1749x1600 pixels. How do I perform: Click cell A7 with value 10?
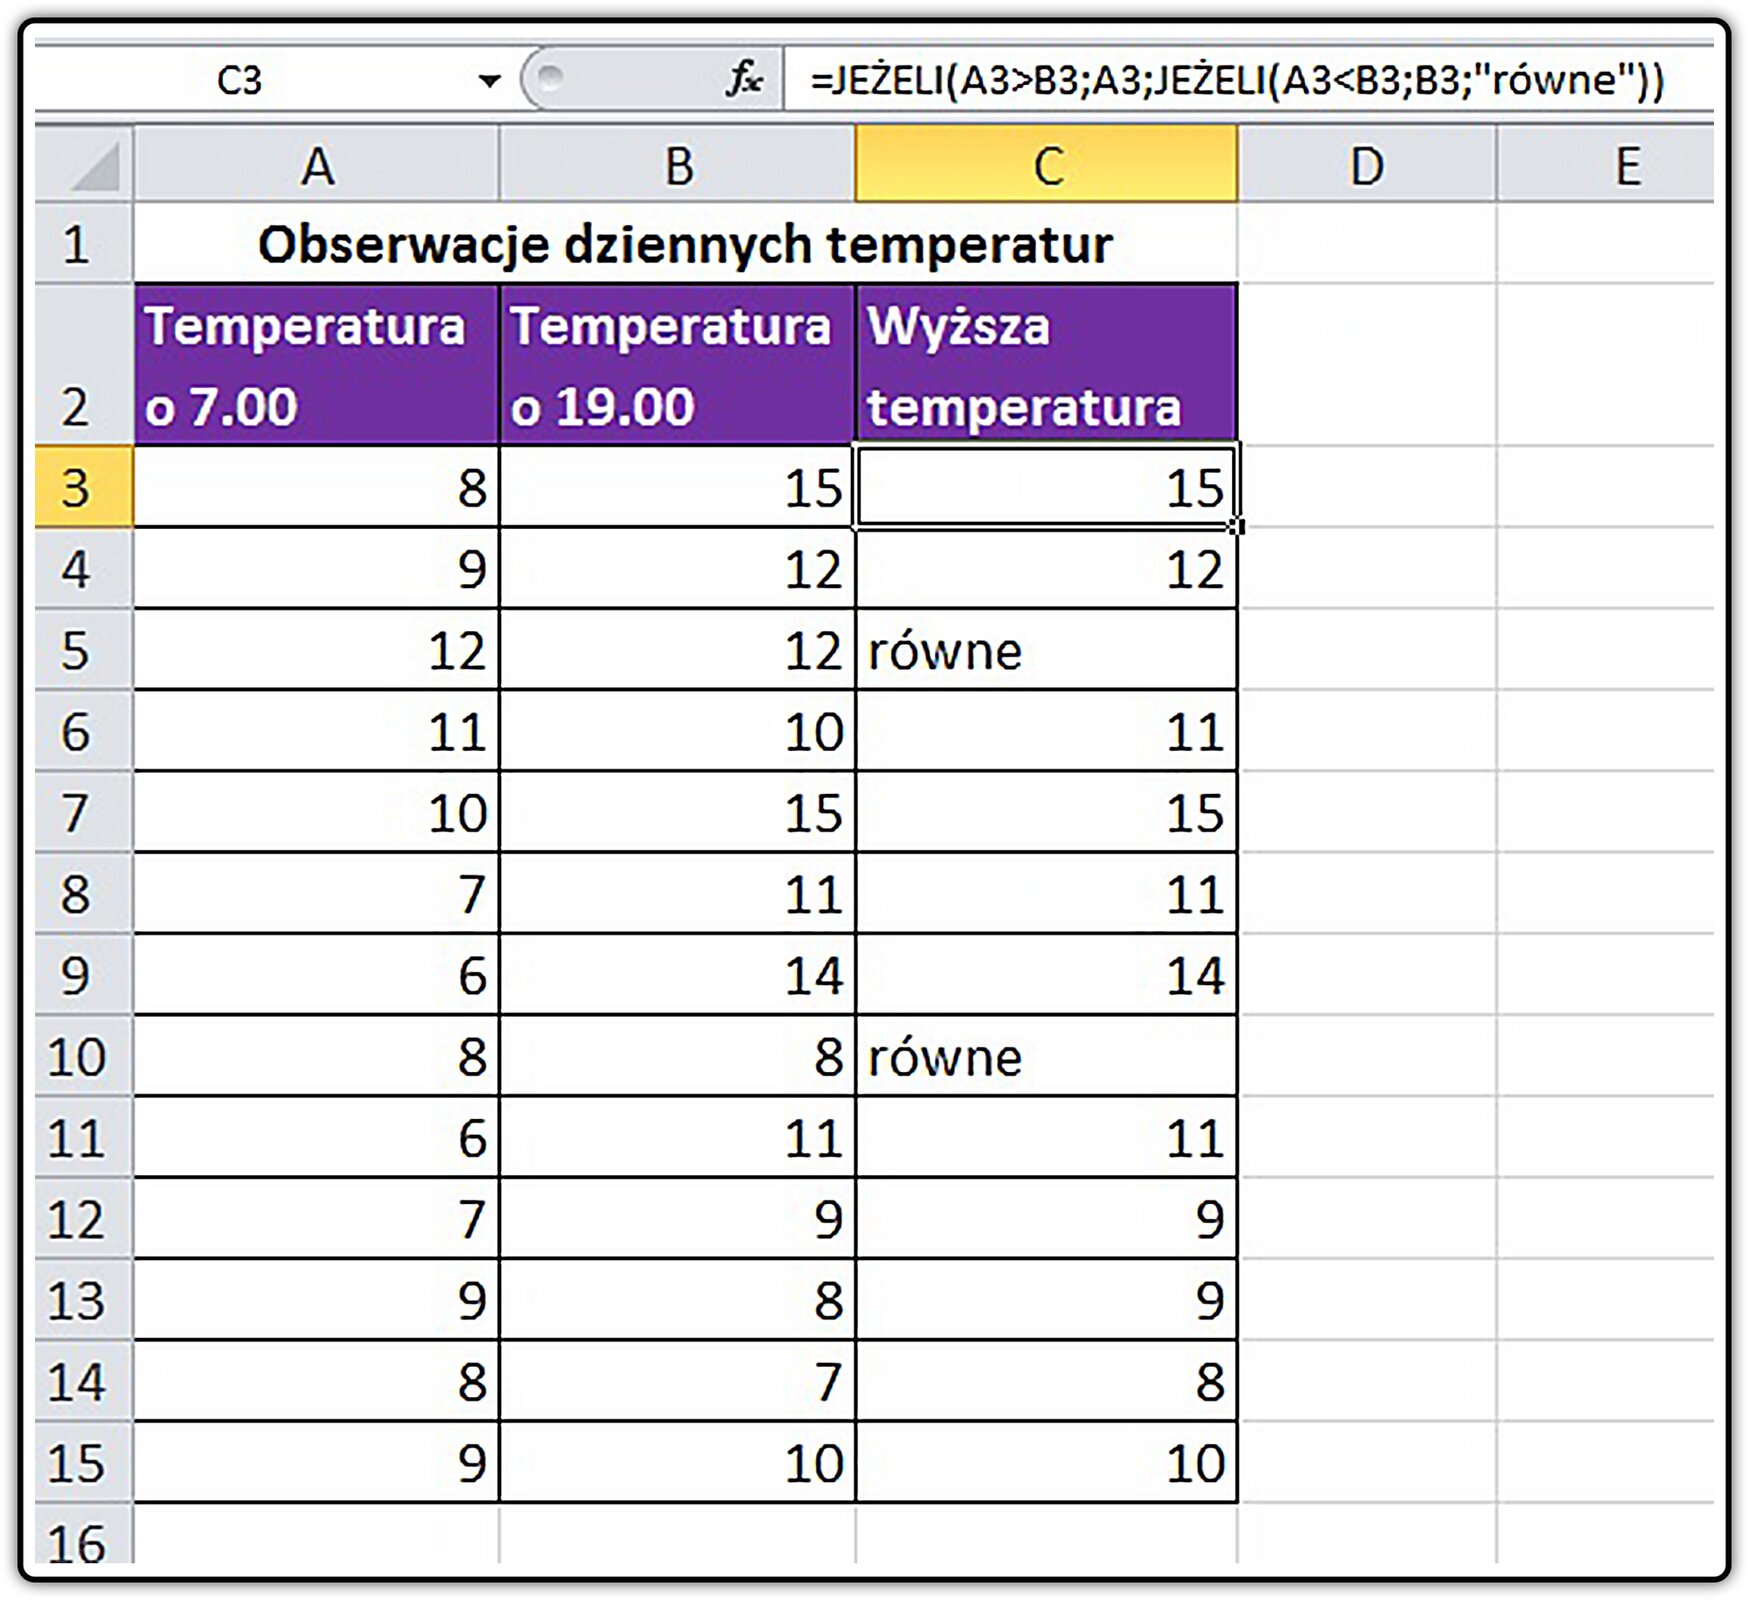pyautogui.click(x=317, y=812)
